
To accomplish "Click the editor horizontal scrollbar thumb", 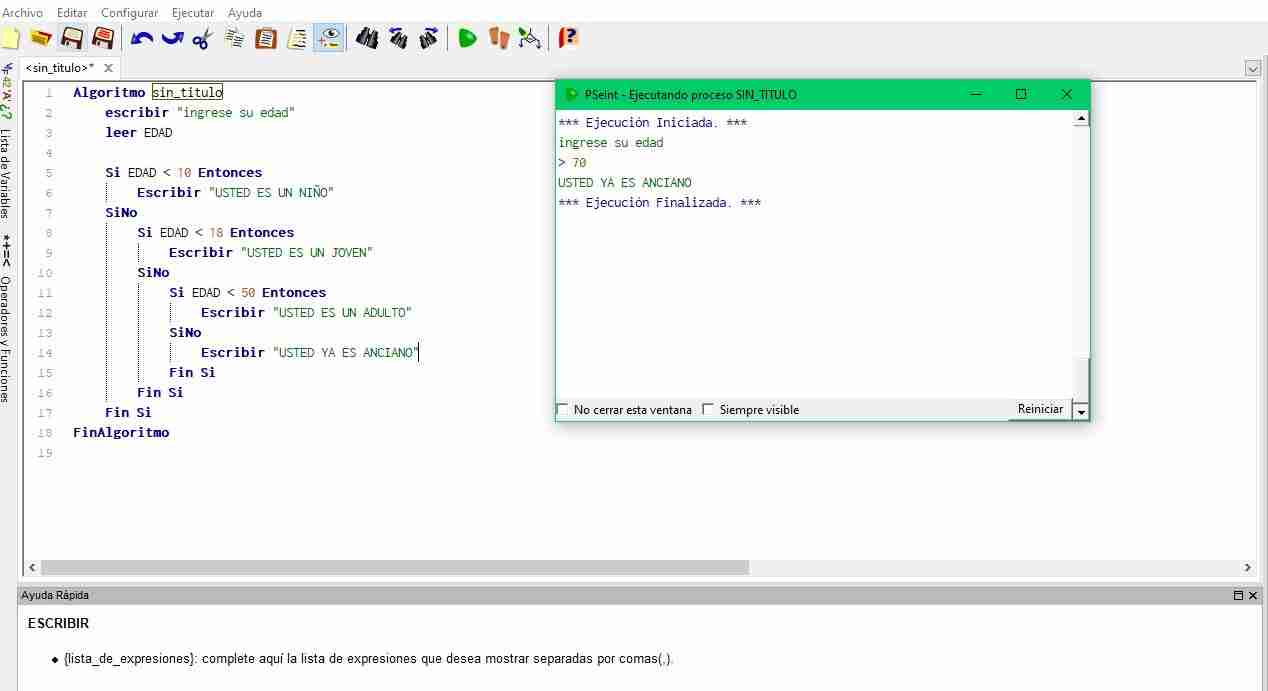I will (x=394, y=567).
